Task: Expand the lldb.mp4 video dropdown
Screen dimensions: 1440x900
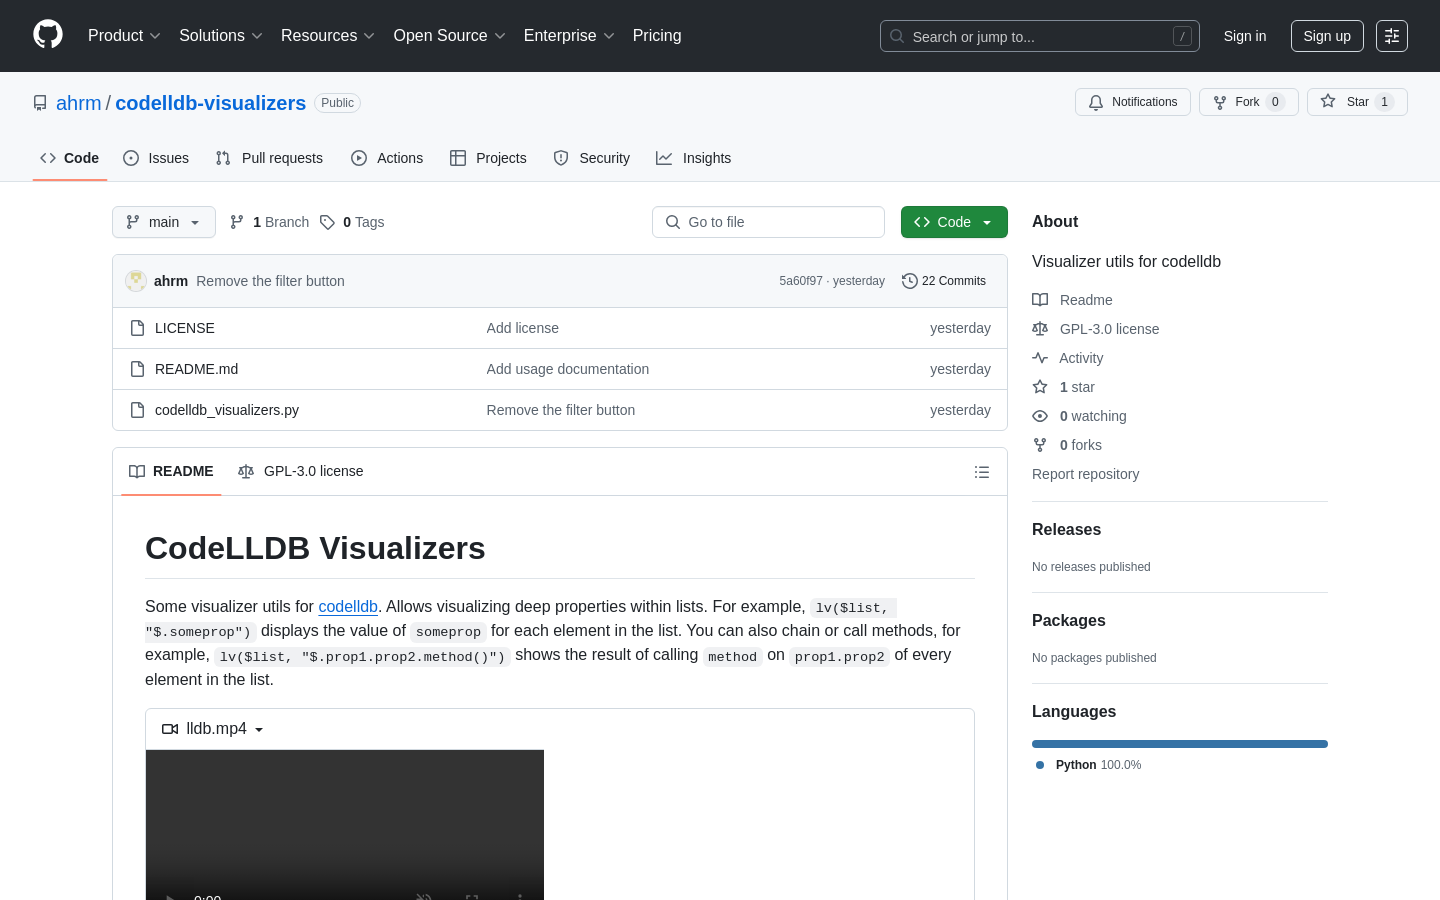Action: (x=213, y=729)
